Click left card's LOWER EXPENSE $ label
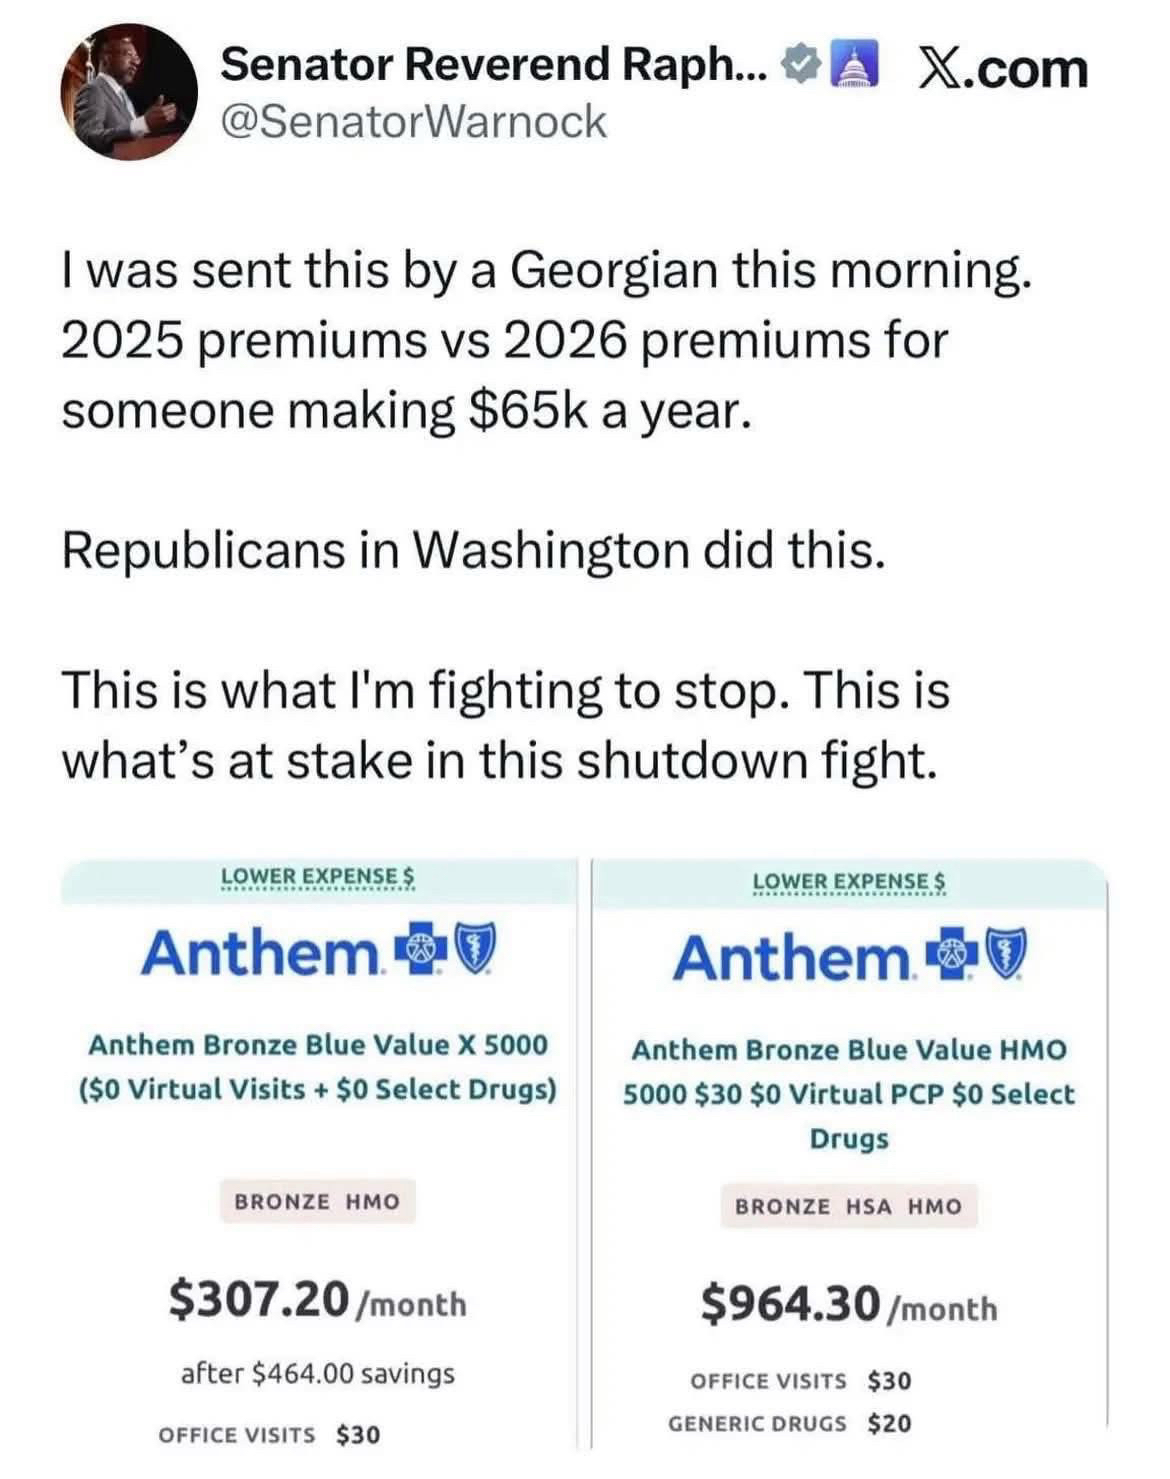 point(318,876)
